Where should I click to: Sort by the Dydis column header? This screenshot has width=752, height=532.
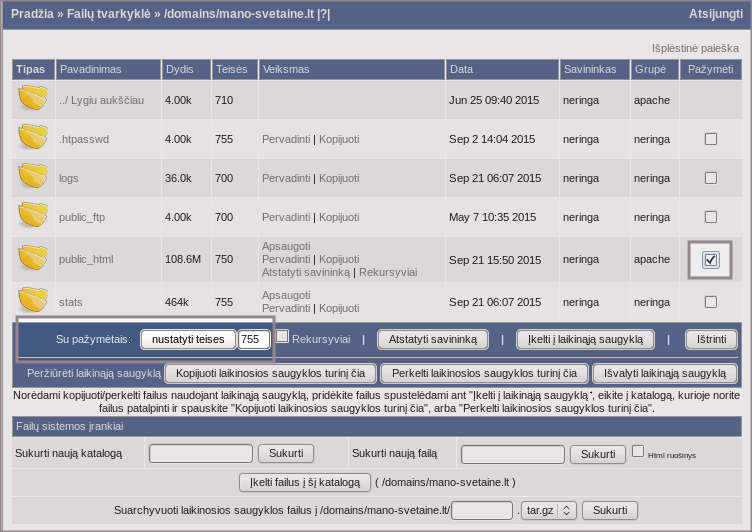point(178,70)
